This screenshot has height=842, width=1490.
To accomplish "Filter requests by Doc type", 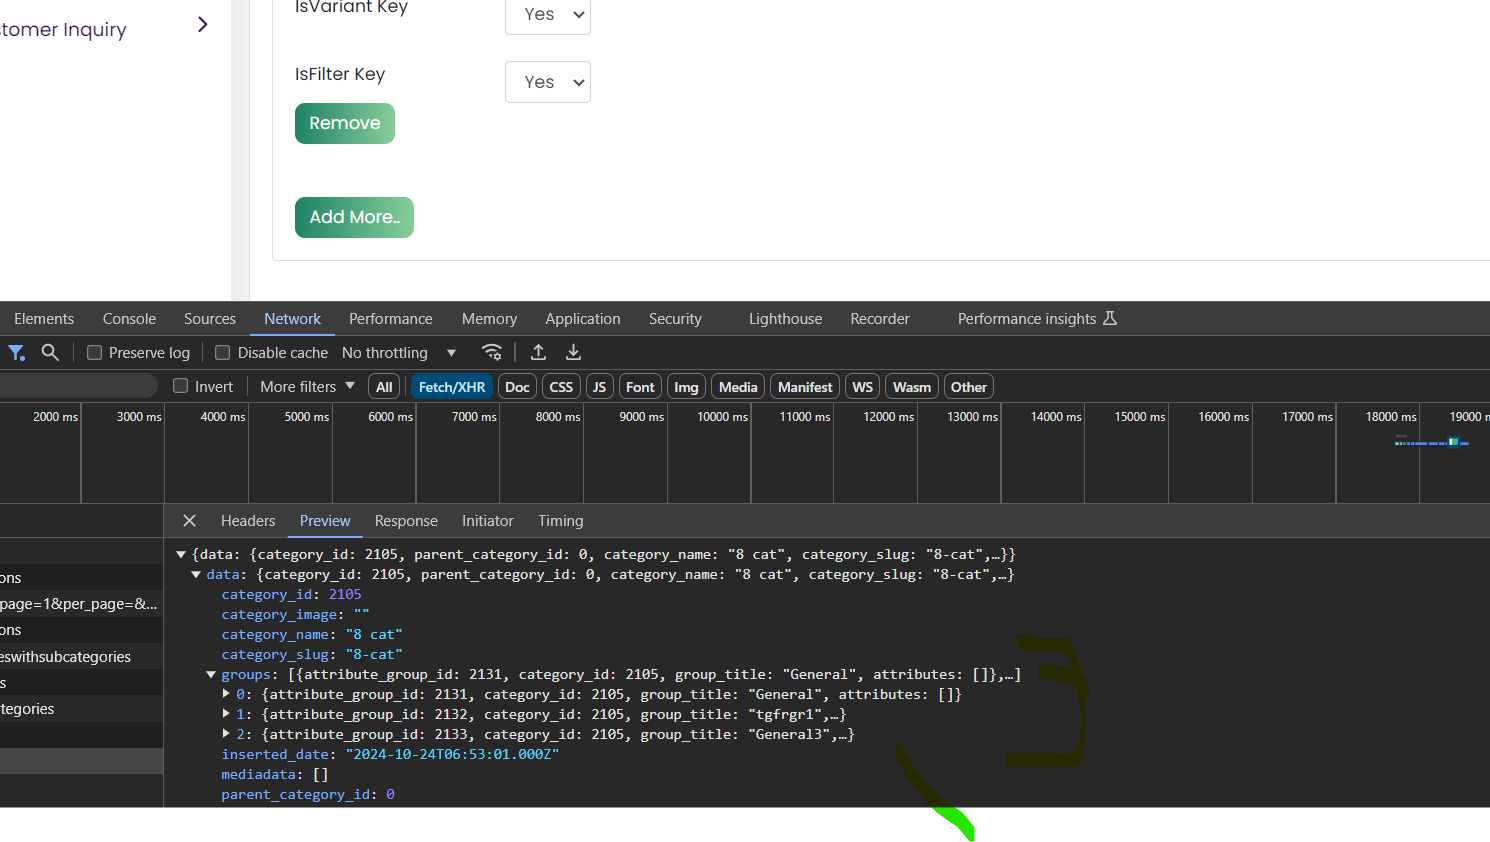I will pyautogui.click(x=517, y=387).
